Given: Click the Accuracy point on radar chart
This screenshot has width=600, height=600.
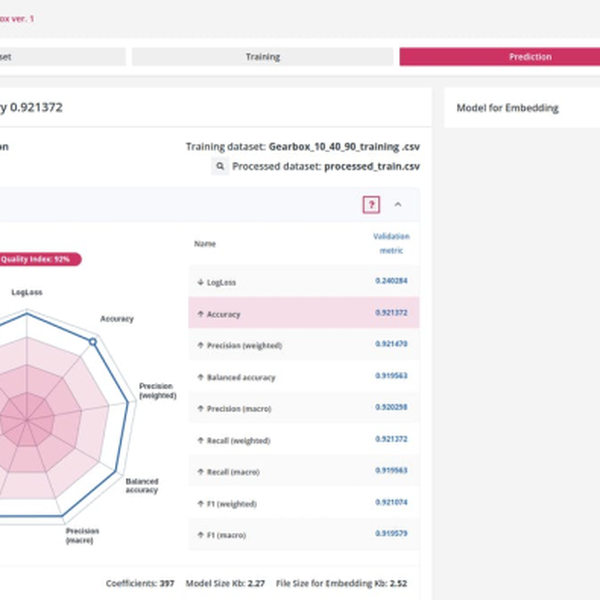Looking at the screenshot, I should 94,342.
